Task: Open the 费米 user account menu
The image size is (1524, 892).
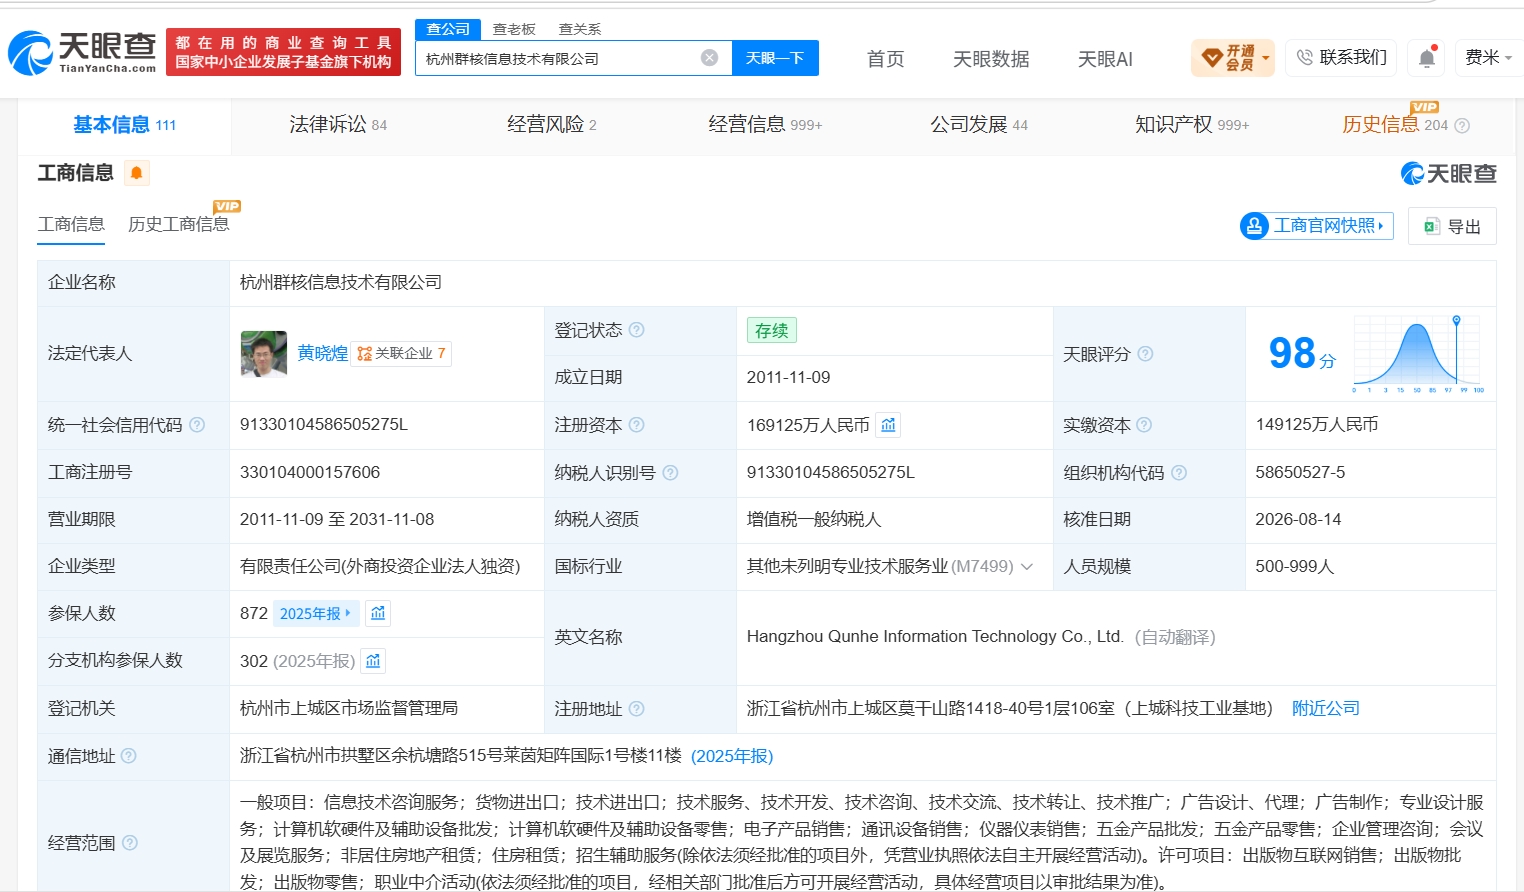Action: click(1488, 58)
